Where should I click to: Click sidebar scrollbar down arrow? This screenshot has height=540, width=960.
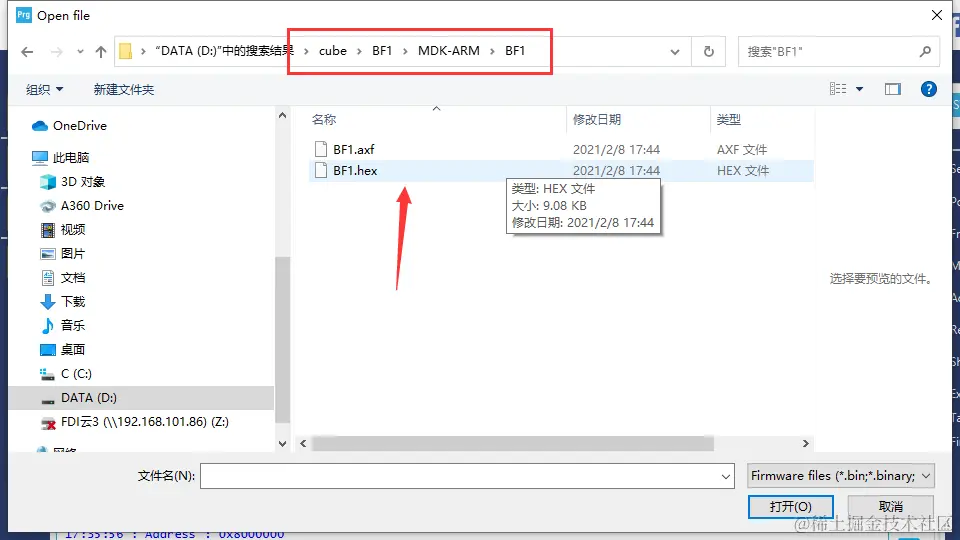click(282, 444)
